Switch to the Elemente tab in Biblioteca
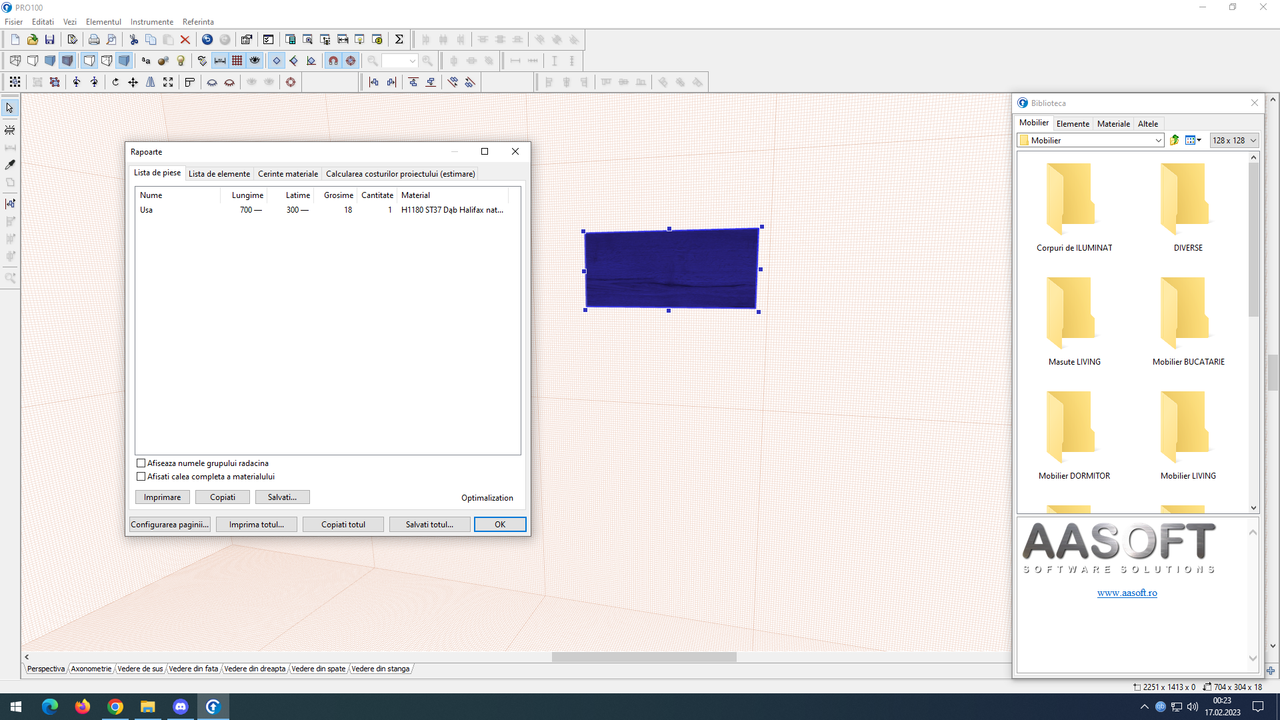 [1073, 124]
